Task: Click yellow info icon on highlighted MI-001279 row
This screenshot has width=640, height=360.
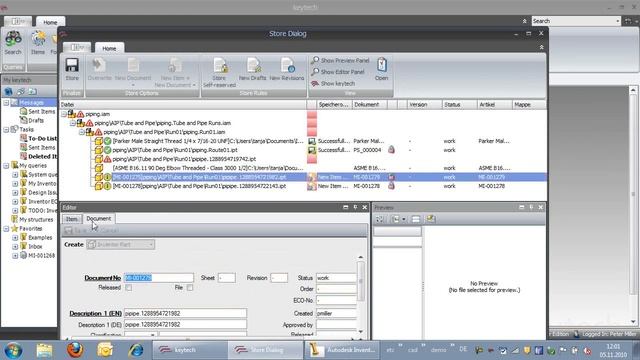Action: pos(107,177)
